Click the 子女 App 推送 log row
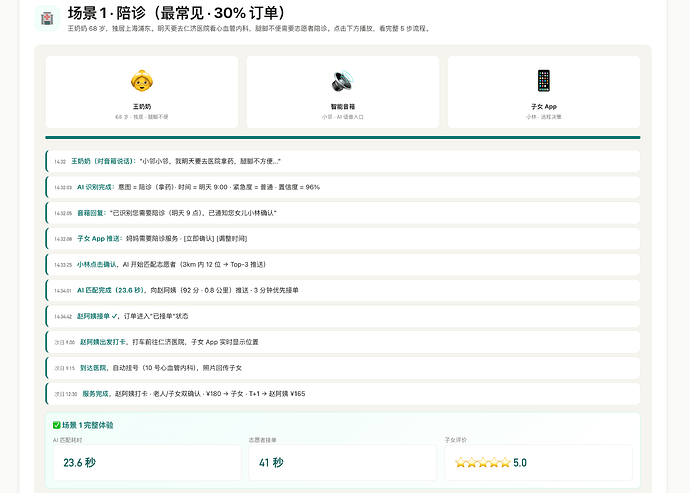This screenshot has height=493, width=690. click(343, 239)
